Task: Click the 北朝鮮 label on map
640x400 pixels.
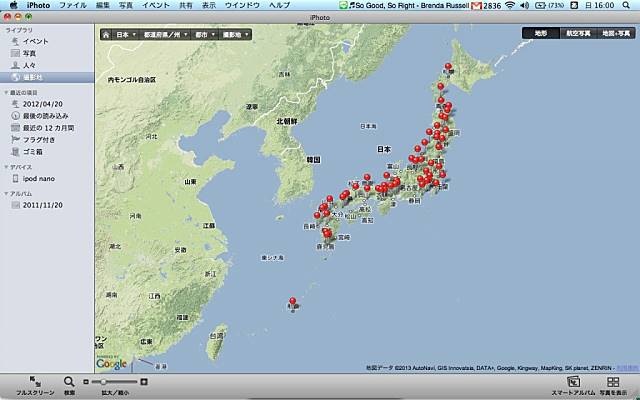Action: 287,121
